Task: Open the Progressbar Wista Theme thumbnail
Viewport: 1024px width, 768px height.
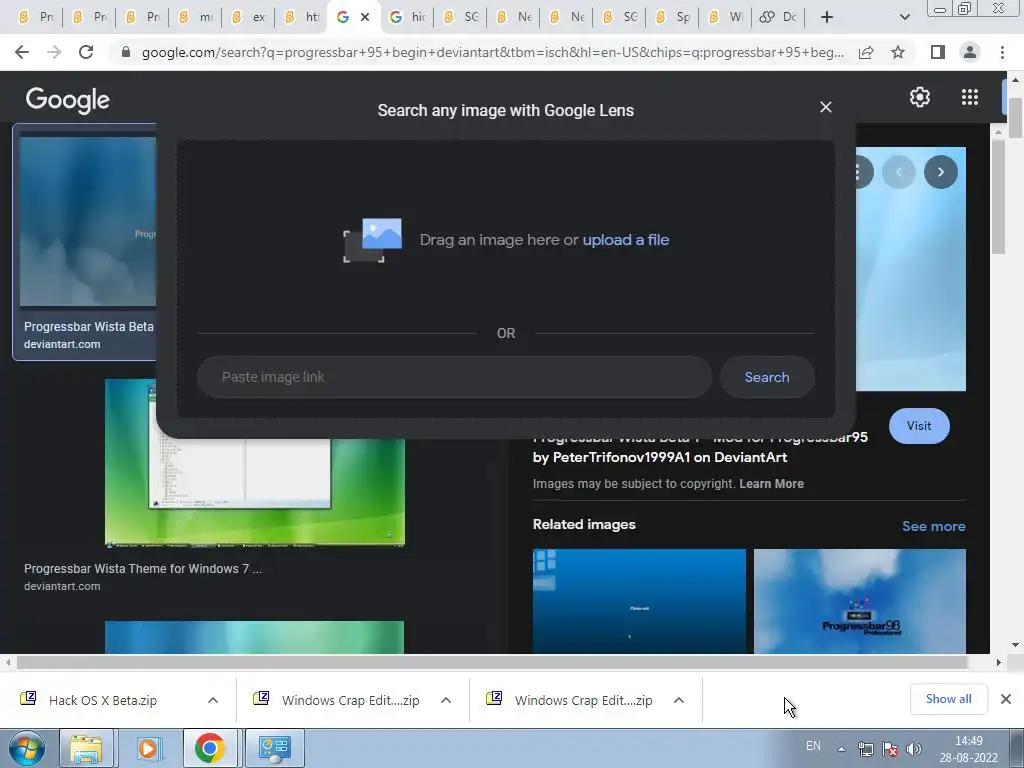Action: (x=255, y=491)
